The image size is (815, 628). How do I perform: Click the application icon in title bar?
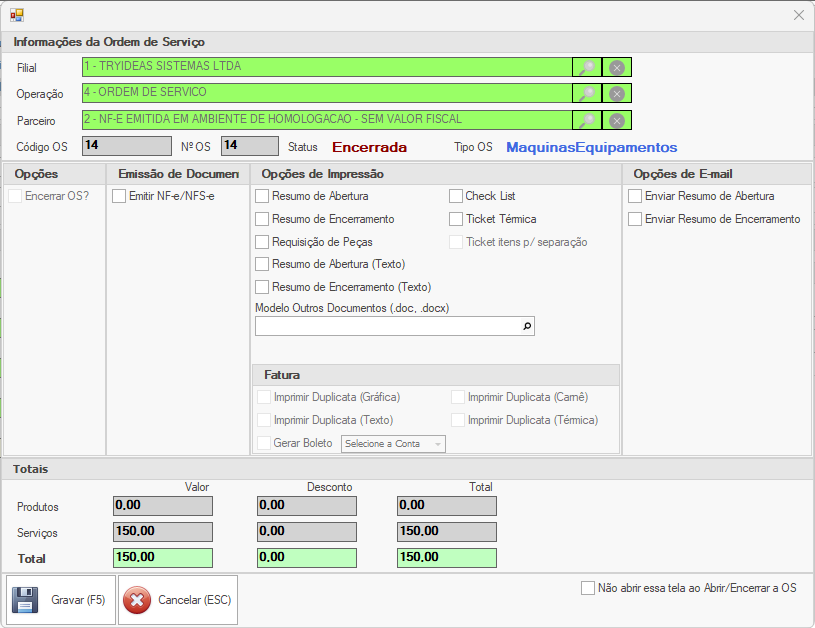tap(17, 15)
